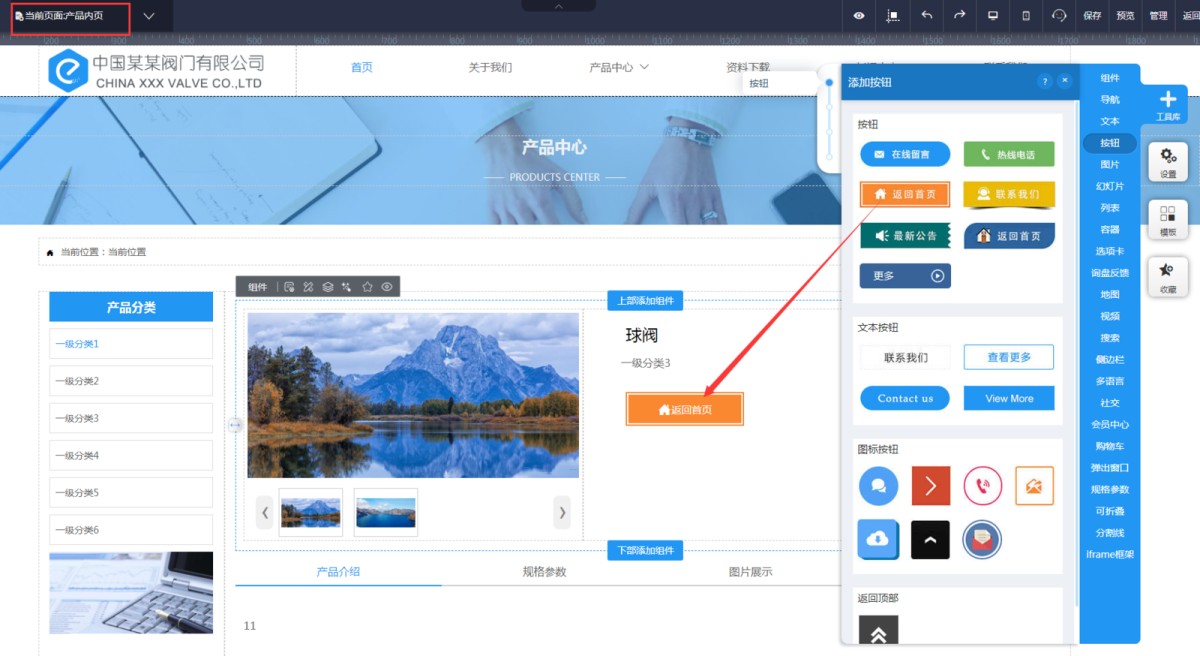Close the 添加按钮 panel

tap(1065, 81)
